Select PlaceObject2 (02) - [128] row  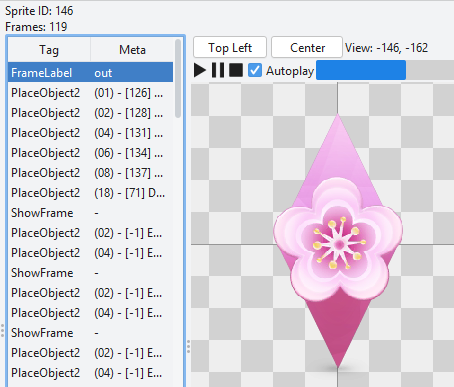(x=90, y=113)
